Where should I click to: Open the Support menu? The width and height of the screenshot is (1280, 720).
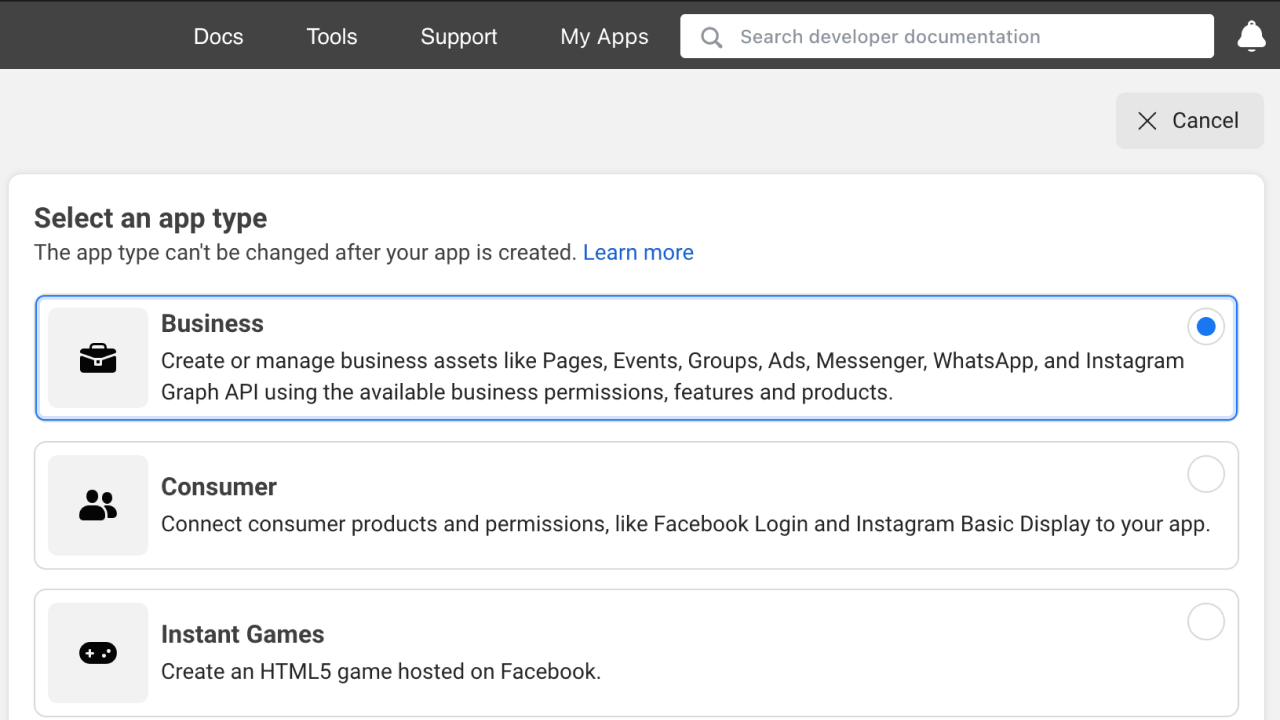click(x=458, y=36)
